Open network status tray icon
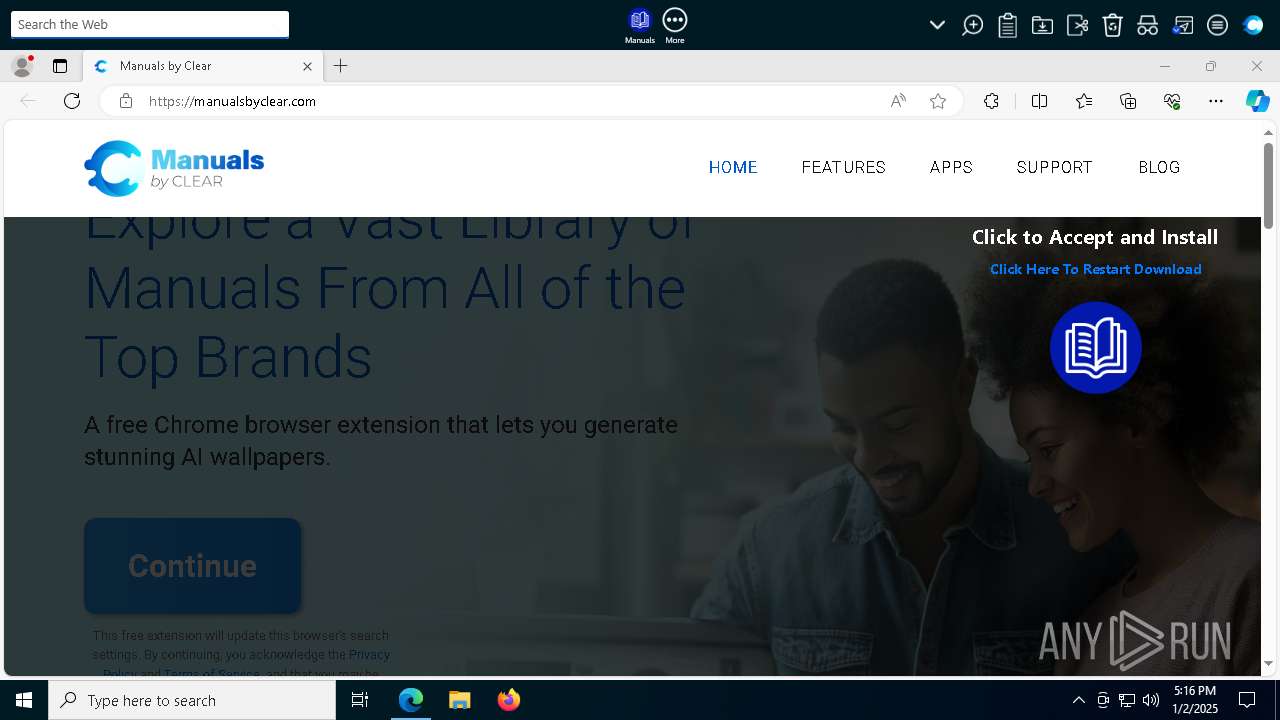Viewport: 1280px width, 720px height. 1127,700
